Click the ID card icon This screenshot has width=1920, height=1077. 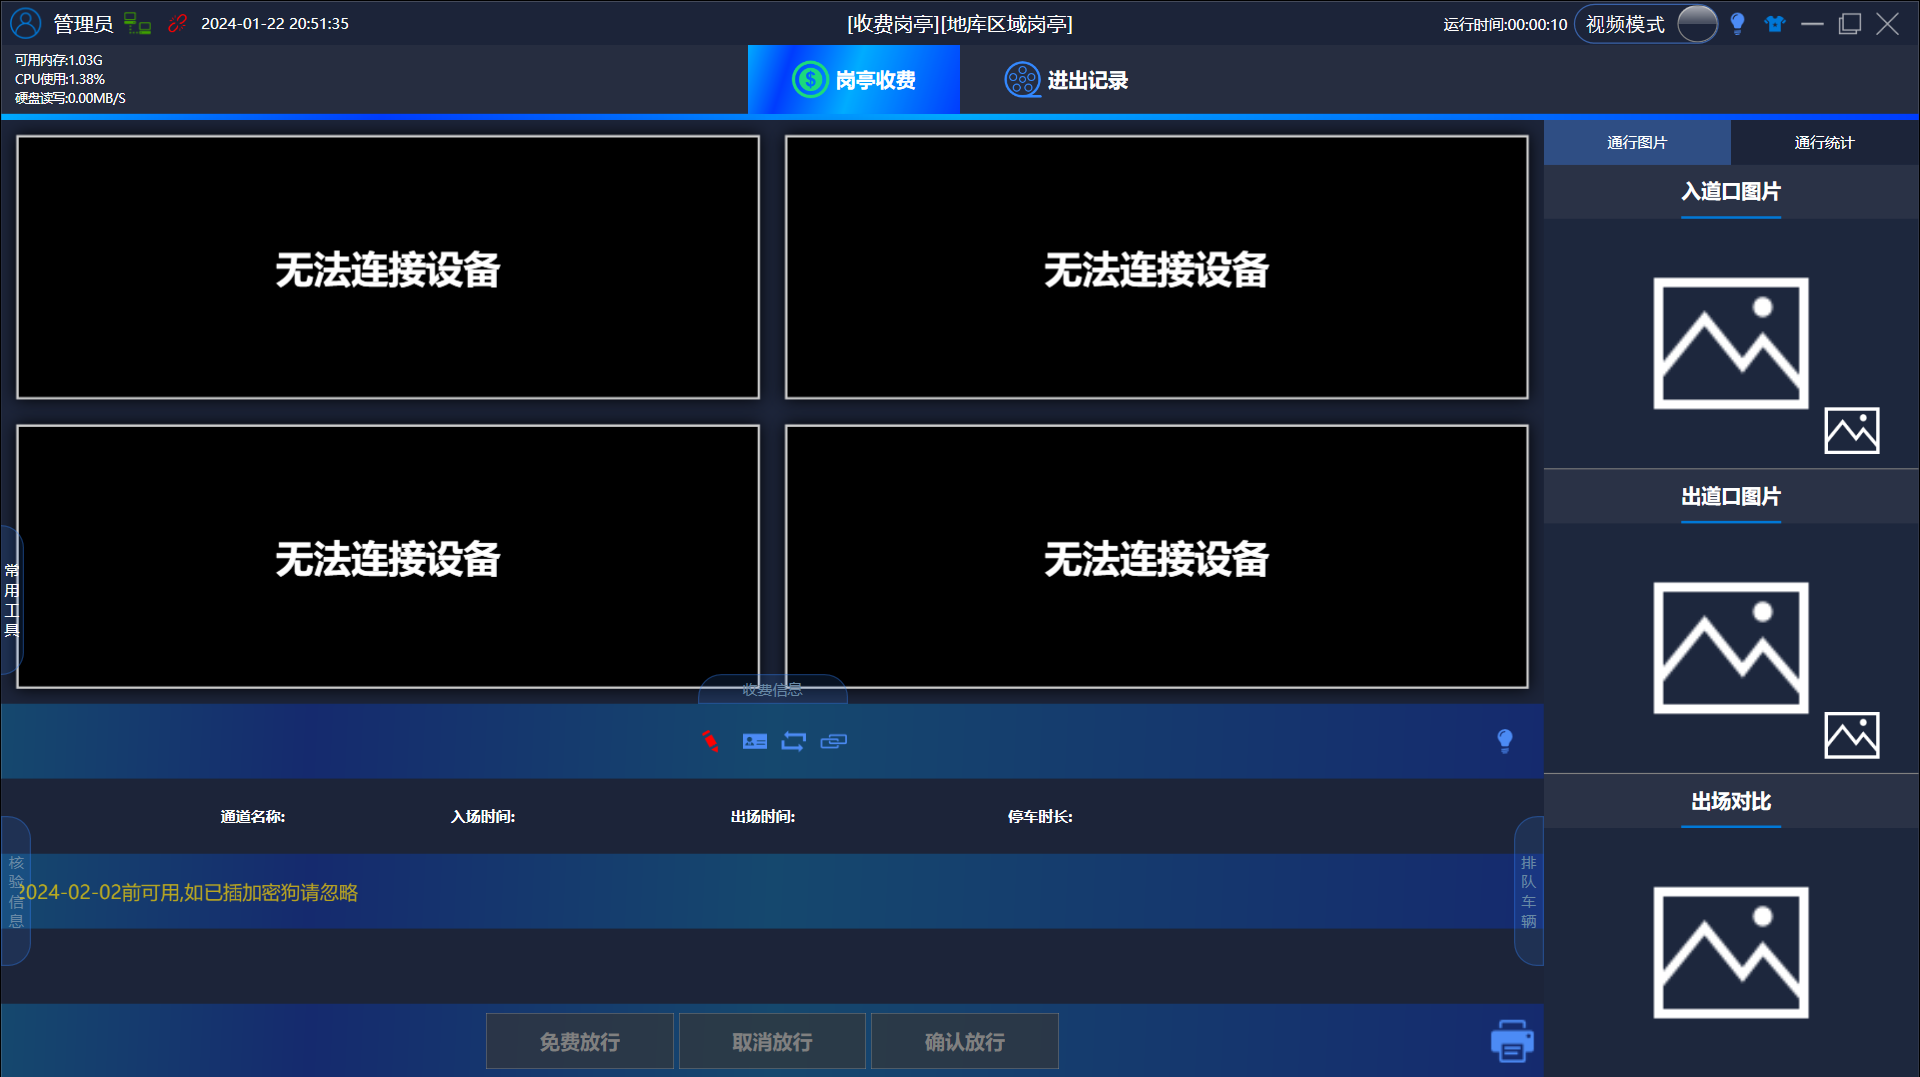[755, 741]
